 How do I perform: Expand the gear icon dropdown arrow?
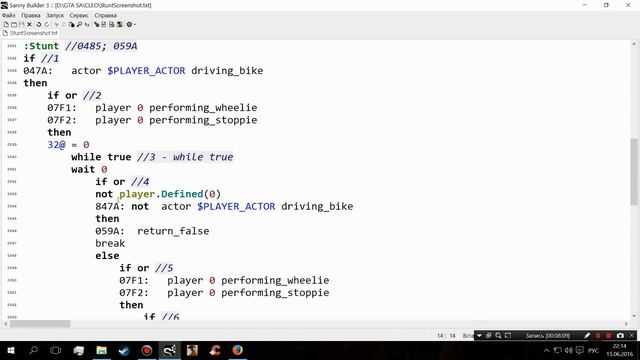(135, 24)
